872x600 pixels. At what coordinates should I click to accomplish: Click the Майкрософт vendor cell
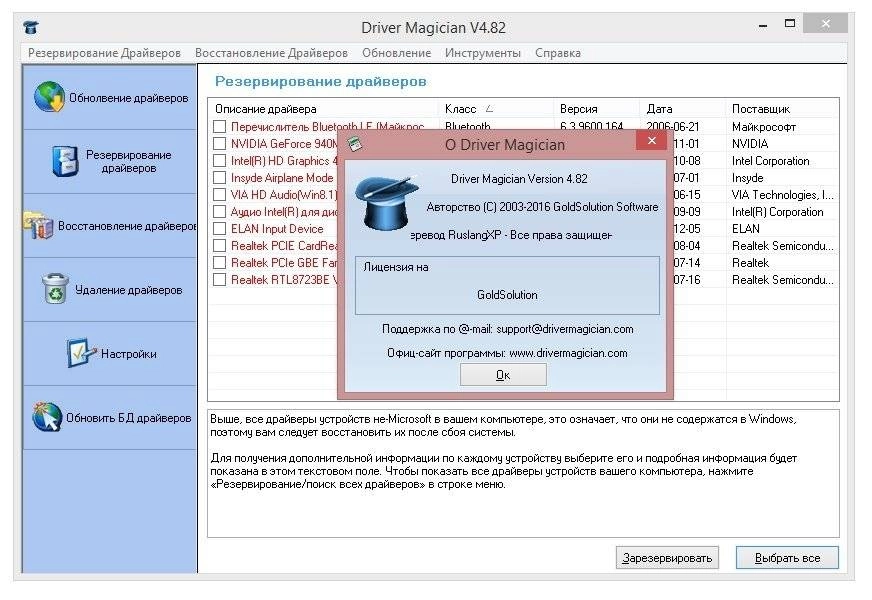(x=764, y=127)
